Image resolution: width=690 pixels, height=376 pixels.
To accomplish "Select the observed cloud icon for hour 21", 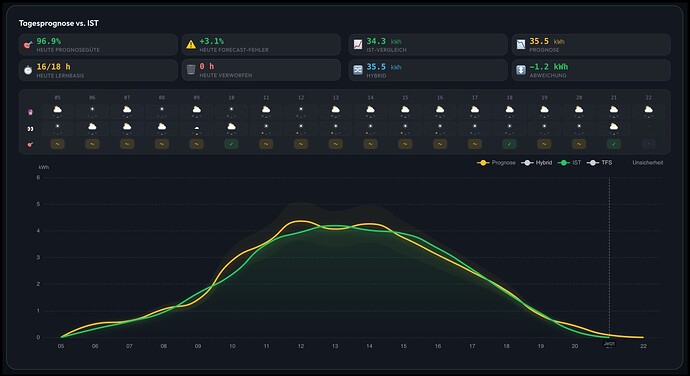I will [x=613, y=127].
